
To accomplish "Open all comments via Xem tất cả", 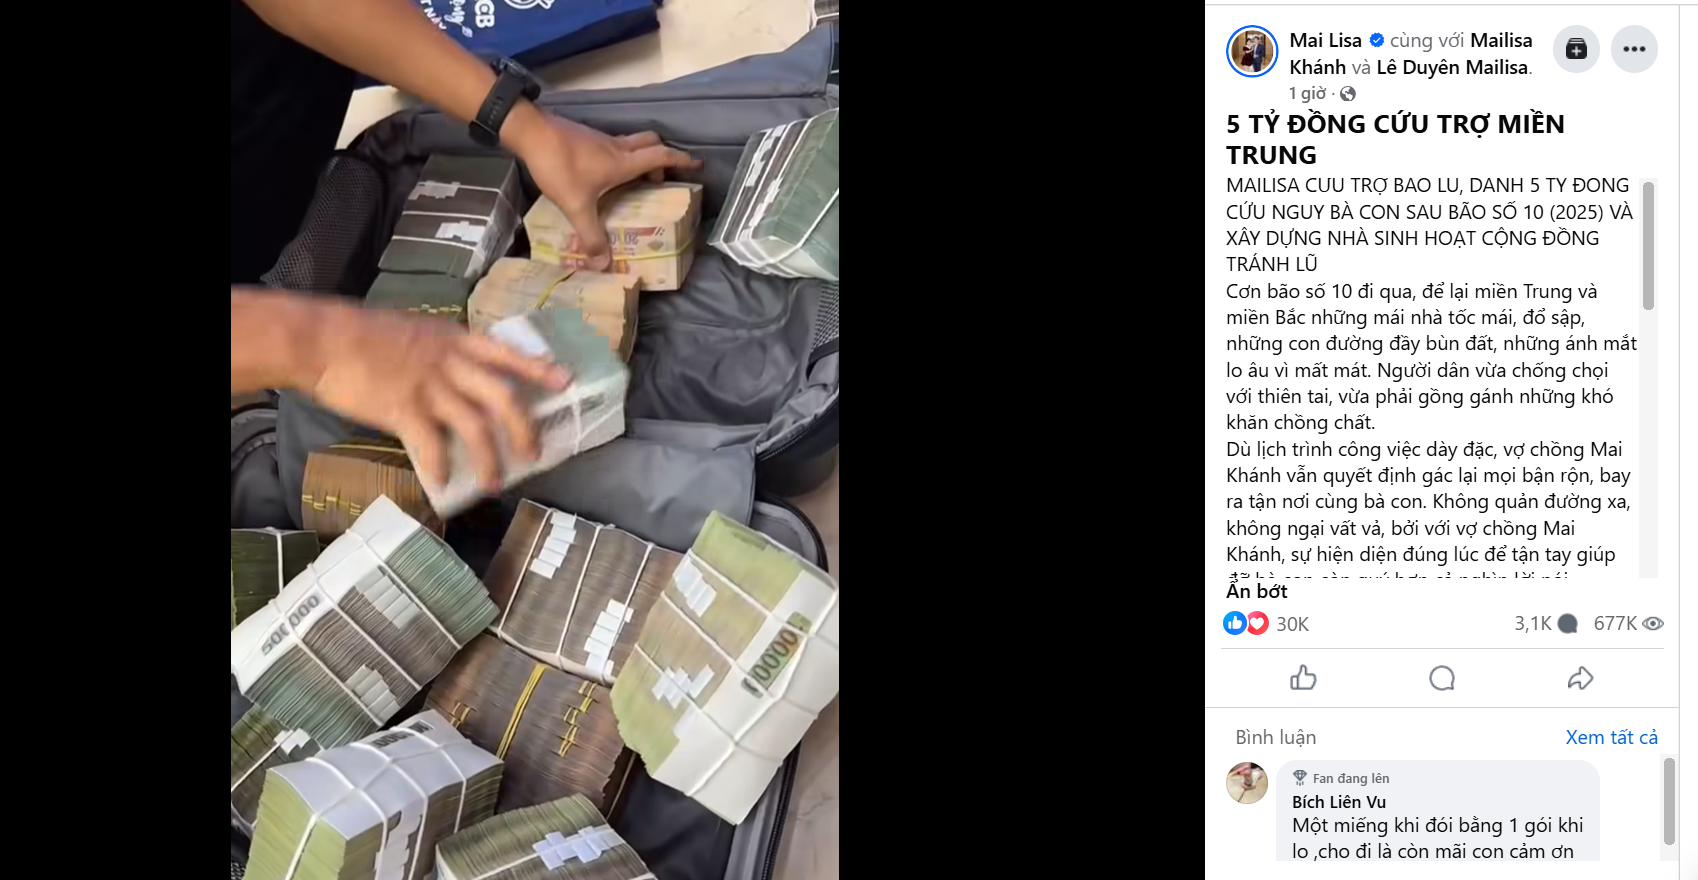I will (1611, 737).
